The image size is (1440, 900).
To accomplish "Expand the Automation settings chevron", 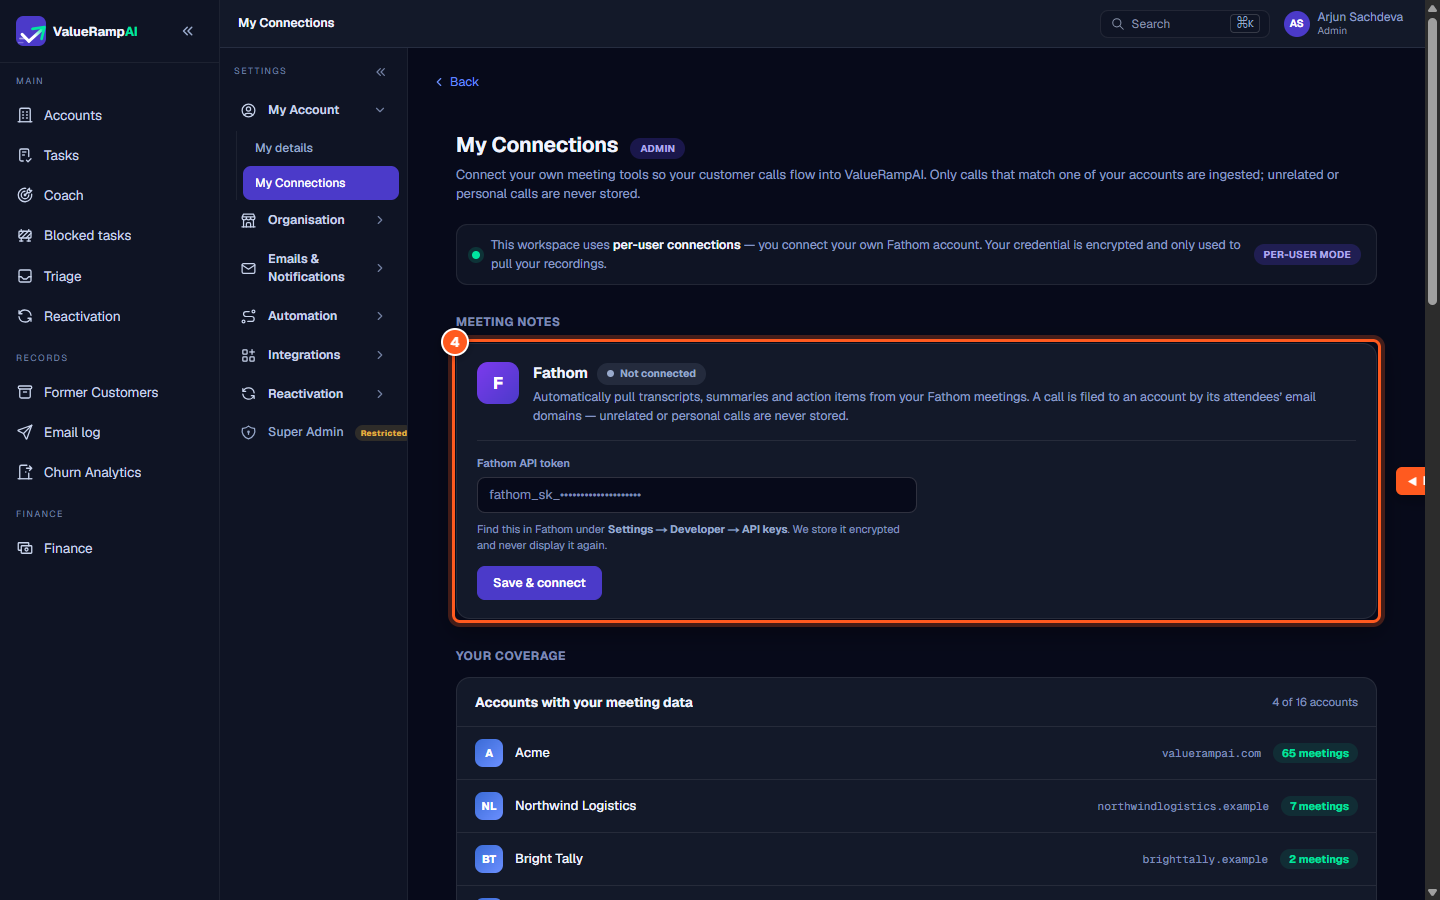I will [x=380, y=316].
